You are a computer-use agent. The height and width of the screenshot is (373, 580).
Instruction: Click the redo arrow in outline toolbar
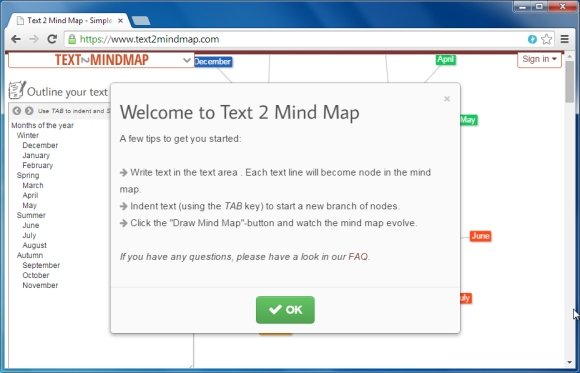(29, 111)
